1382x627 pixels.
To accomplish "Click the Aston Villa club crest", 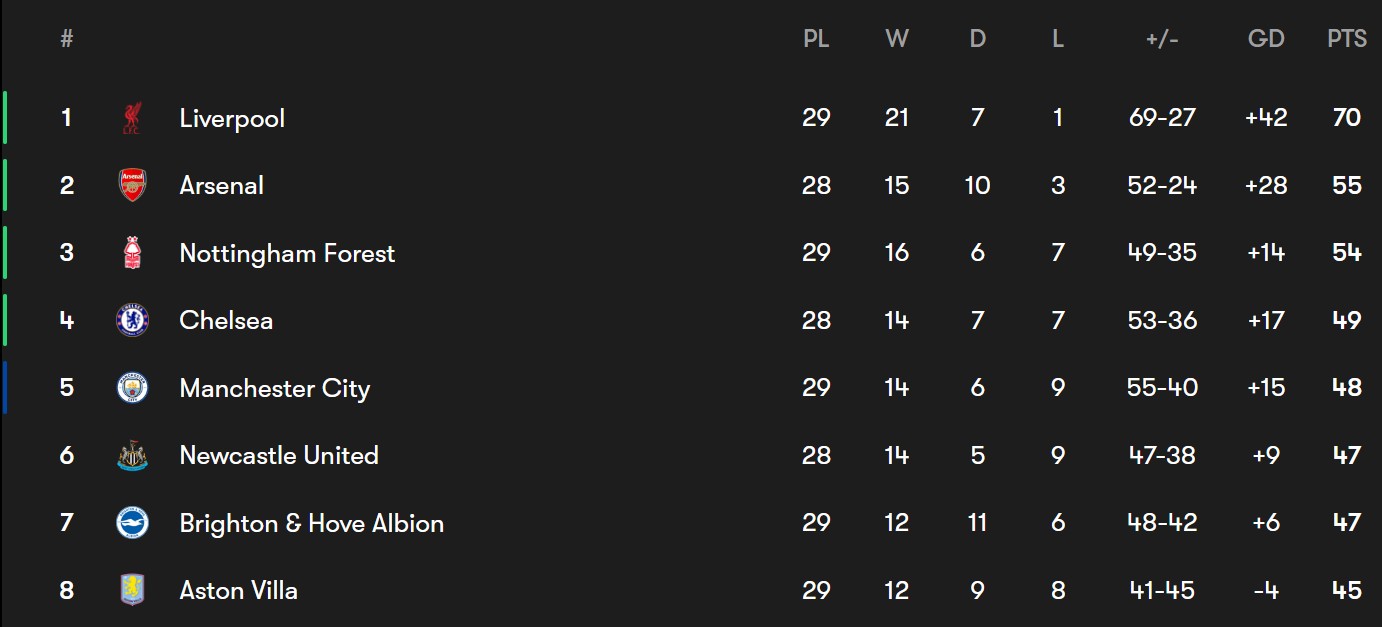I will [x=132, y=590].
